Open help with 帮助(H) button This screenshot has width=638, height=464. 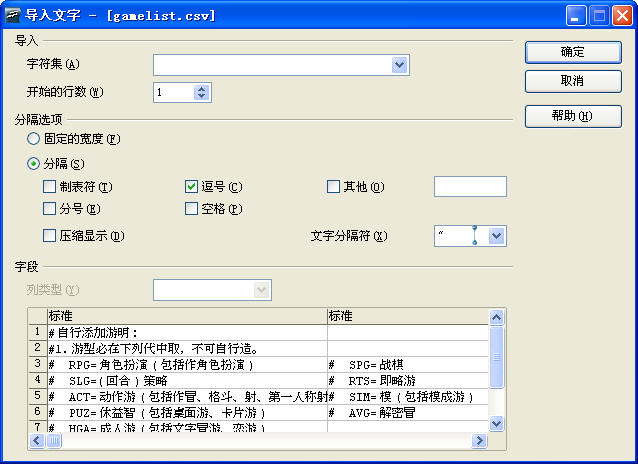click(x=573, y=116)
